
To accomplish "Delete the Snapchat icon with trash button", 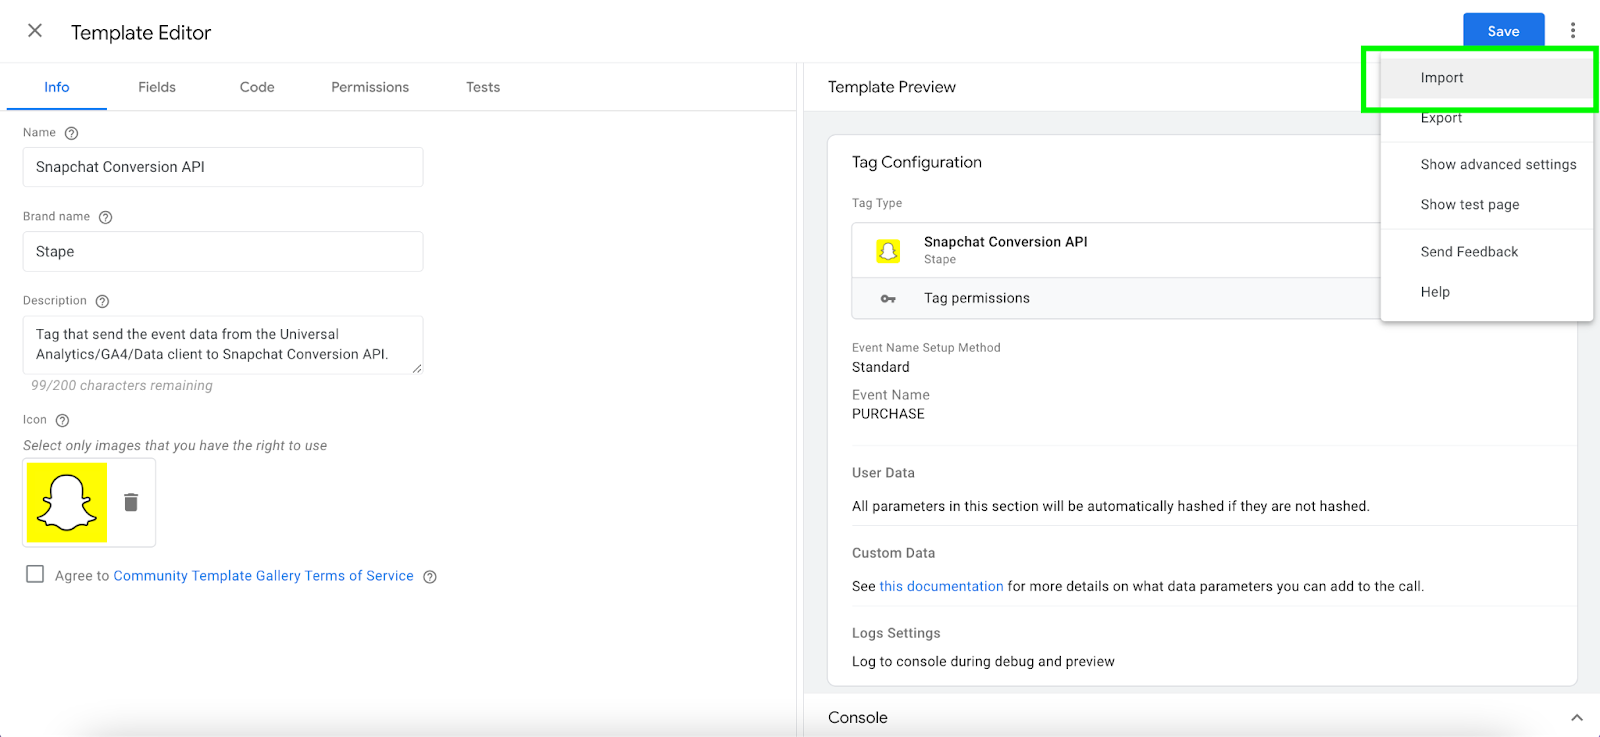I will [x=131, y=502].
